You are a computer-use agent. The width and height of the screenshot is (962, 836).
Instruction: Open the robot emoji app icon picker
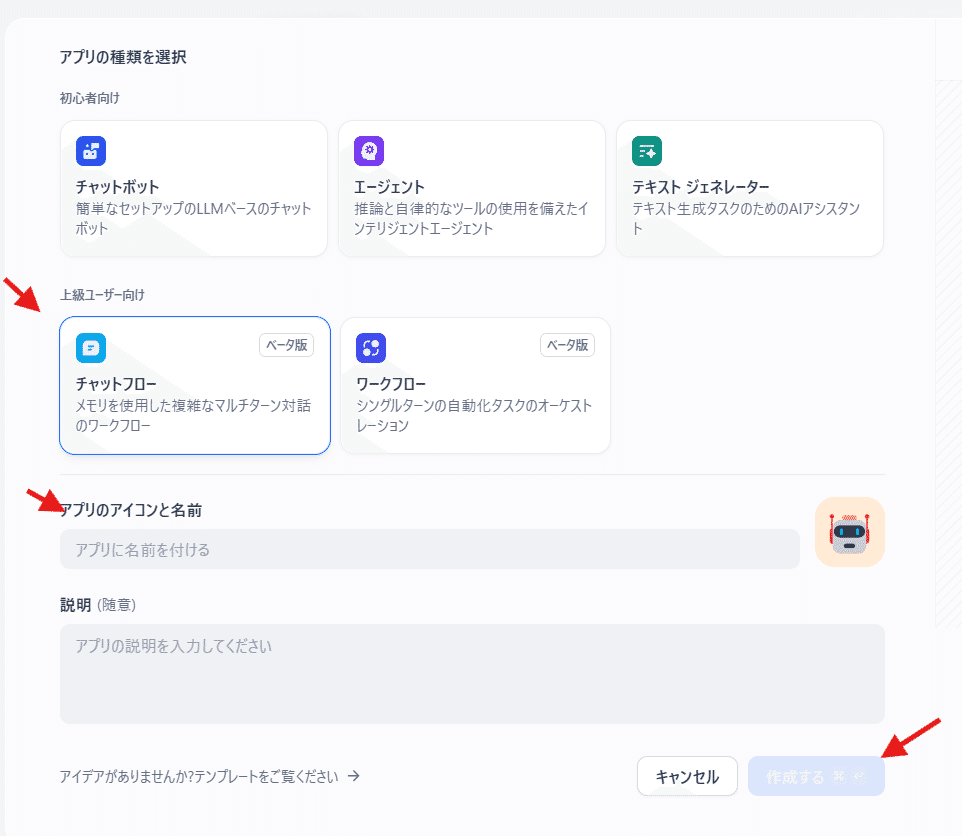(x=849, y=532)
